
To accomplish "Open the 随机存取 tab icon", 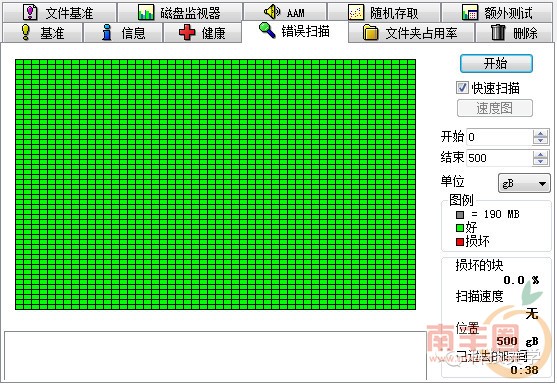I will [356, 12].
